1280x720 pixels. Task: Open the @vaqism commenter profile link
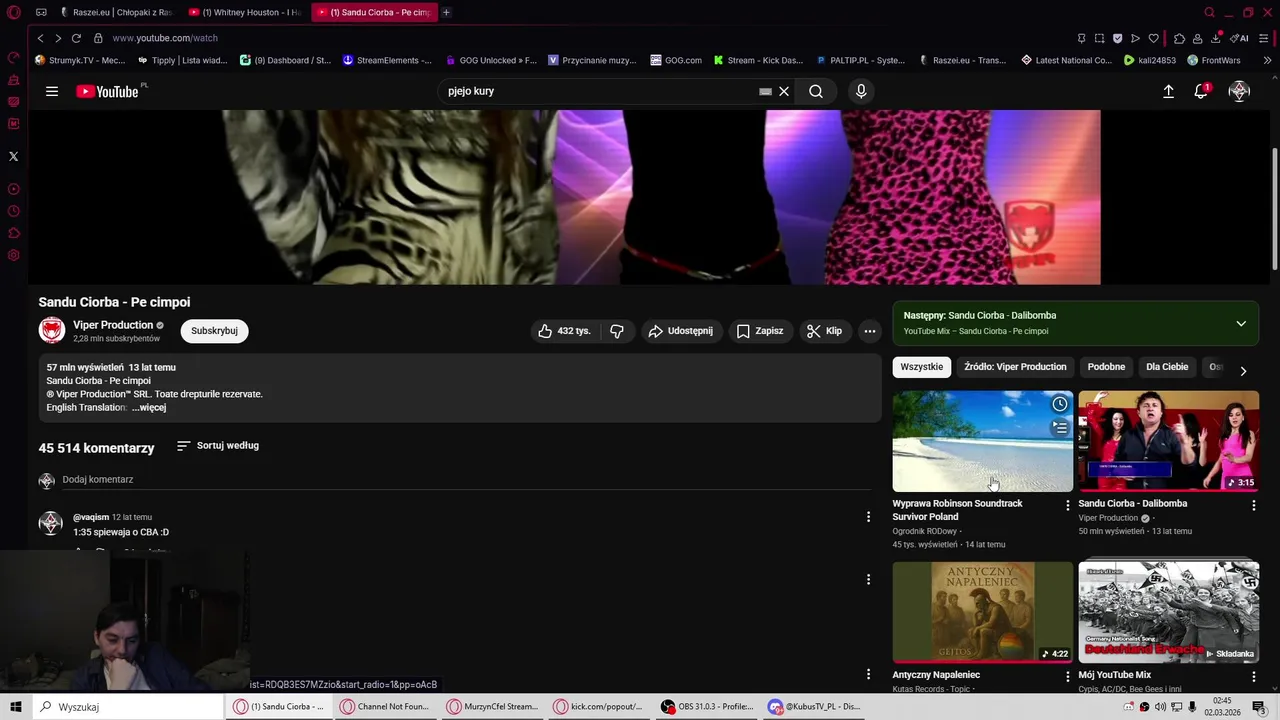tap(91, 517)
